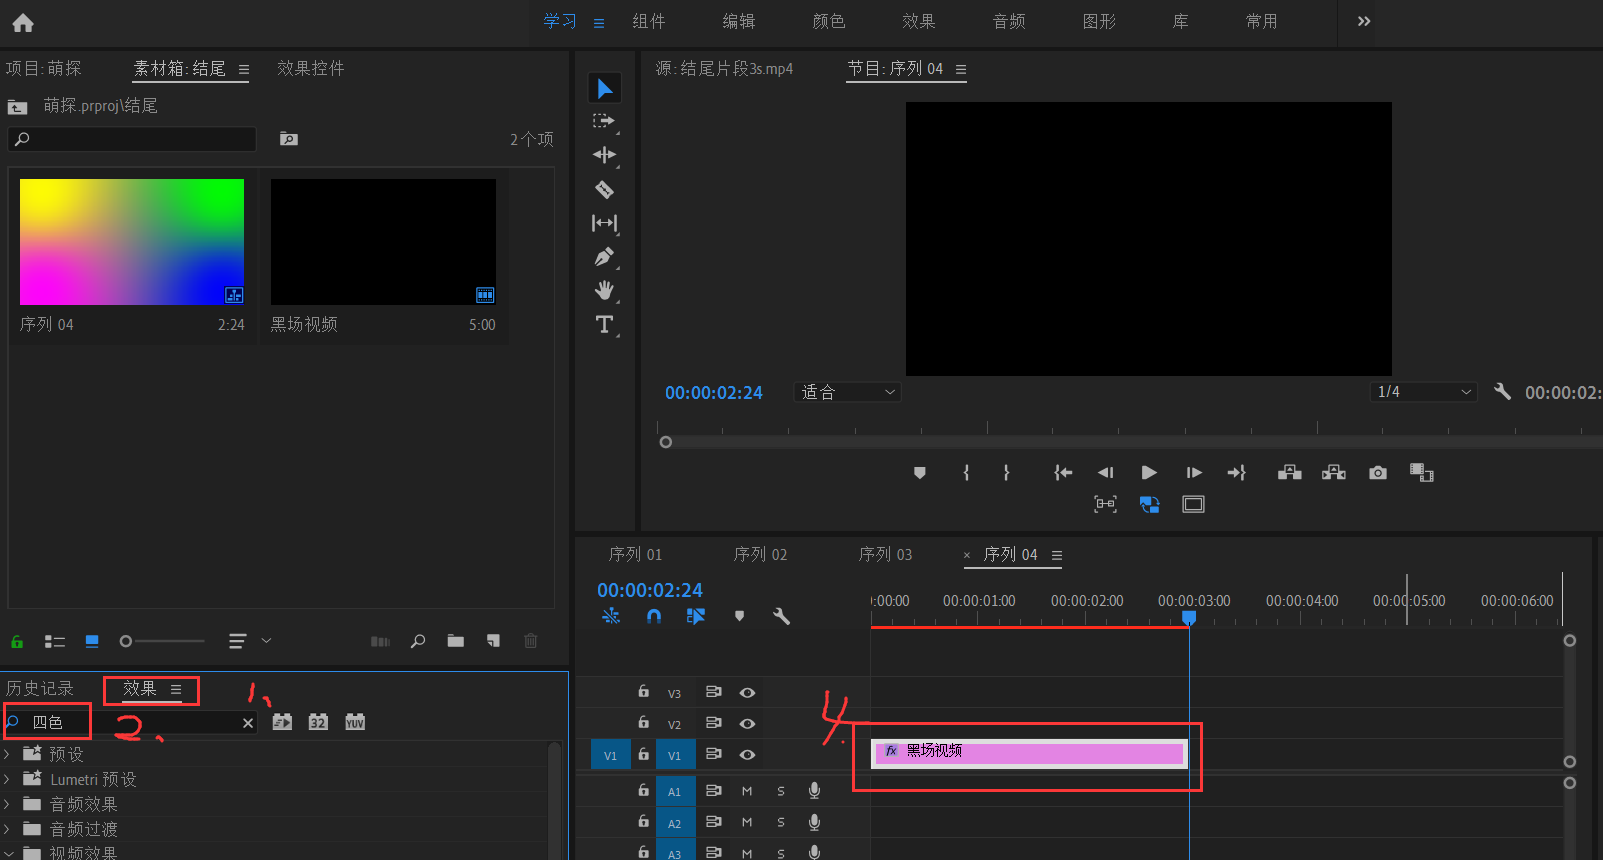Mute audio track A1
This screenshot has width=1603, height=860.
tap(747, 791)
